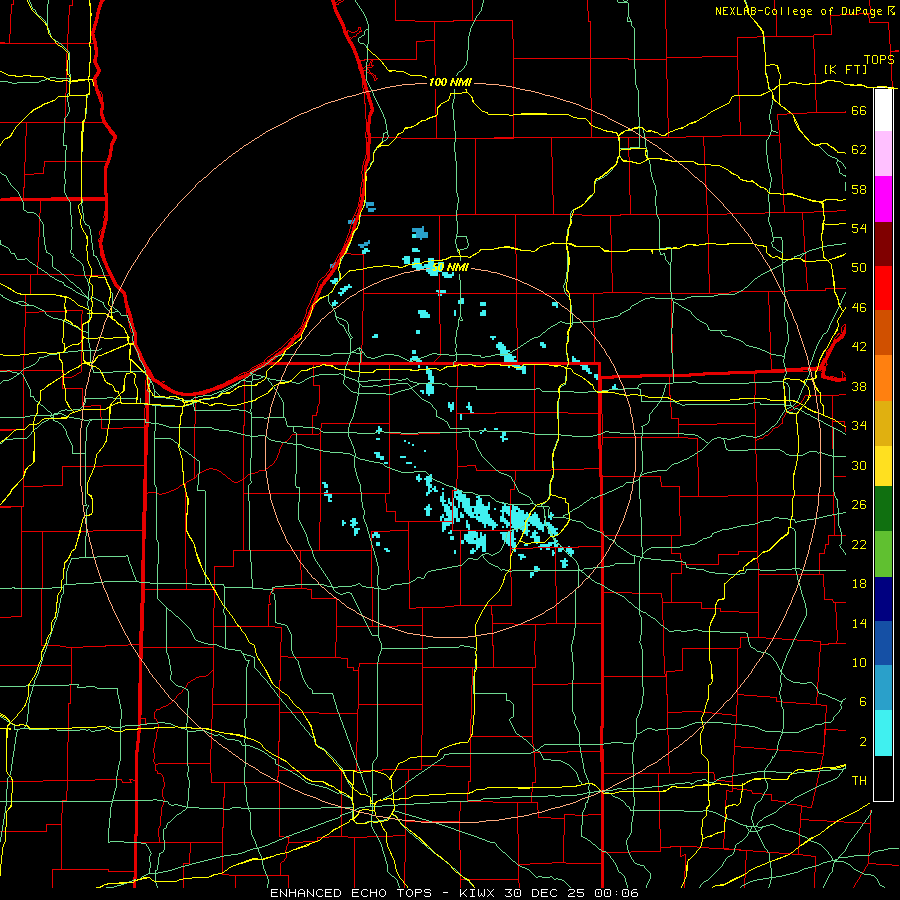900x900 pixels.
Task: Select the dark green legend swatch
Action: [x=883, y=509]
